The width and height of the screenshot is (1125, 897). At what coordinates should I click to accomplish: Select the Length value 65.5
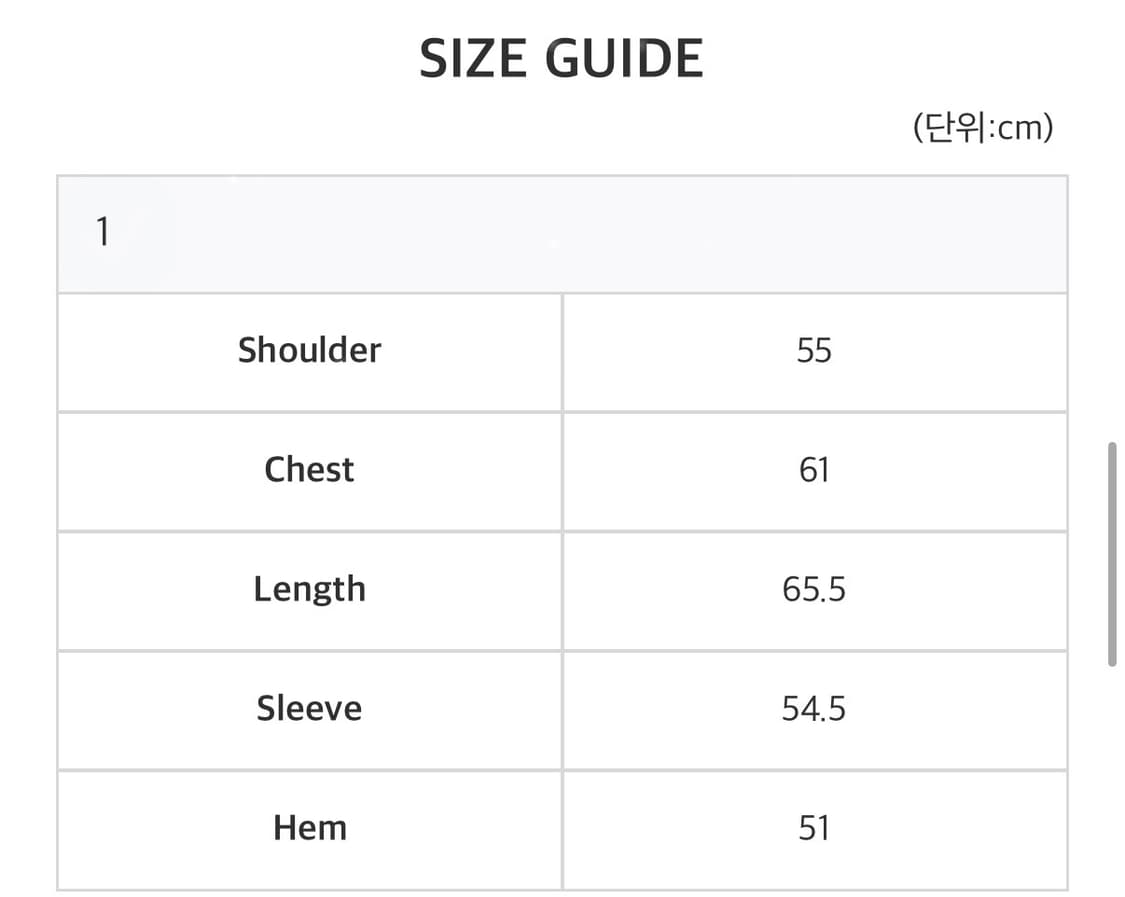(814, 589)
